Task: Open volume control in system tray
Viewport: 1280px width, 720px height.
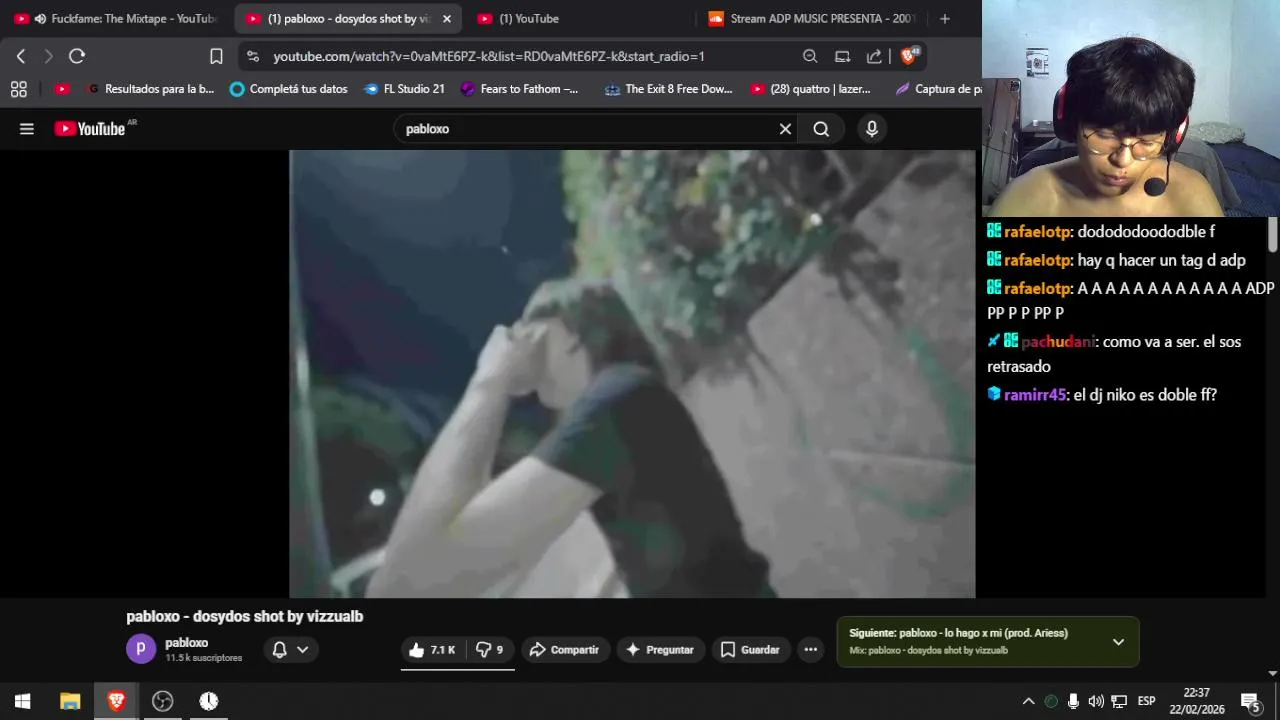Action: (x=1096, y=701)
